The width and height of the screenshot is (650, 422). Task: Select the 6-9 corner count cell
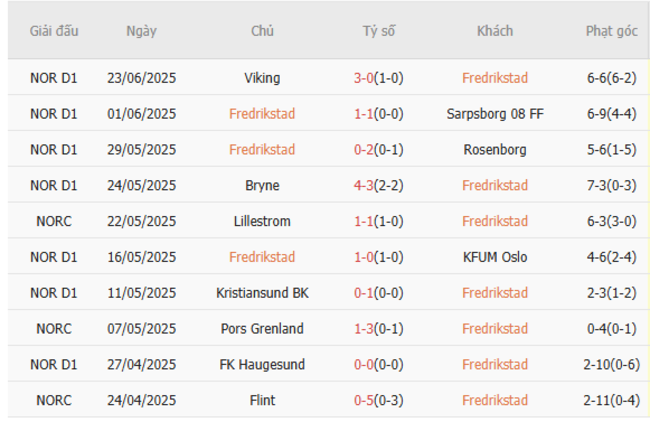[x=612, y=114]
